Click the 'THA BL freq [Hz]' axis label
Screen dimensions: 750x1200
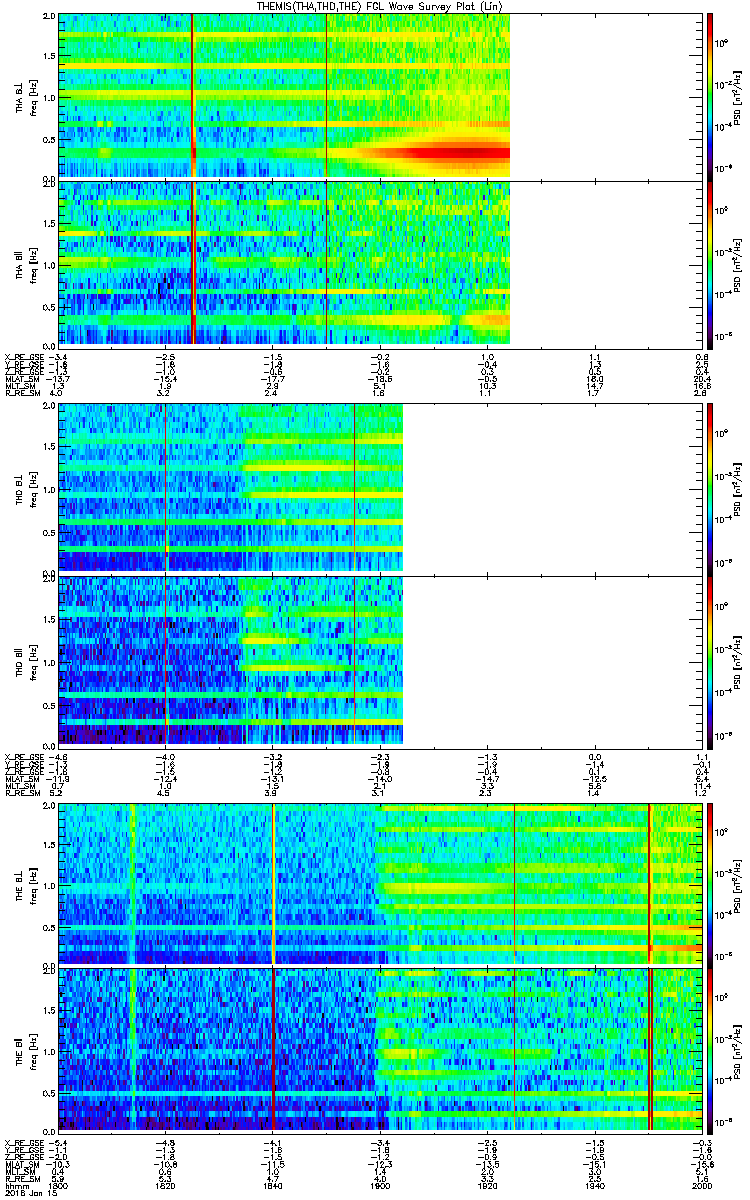(x=26, y=96)
